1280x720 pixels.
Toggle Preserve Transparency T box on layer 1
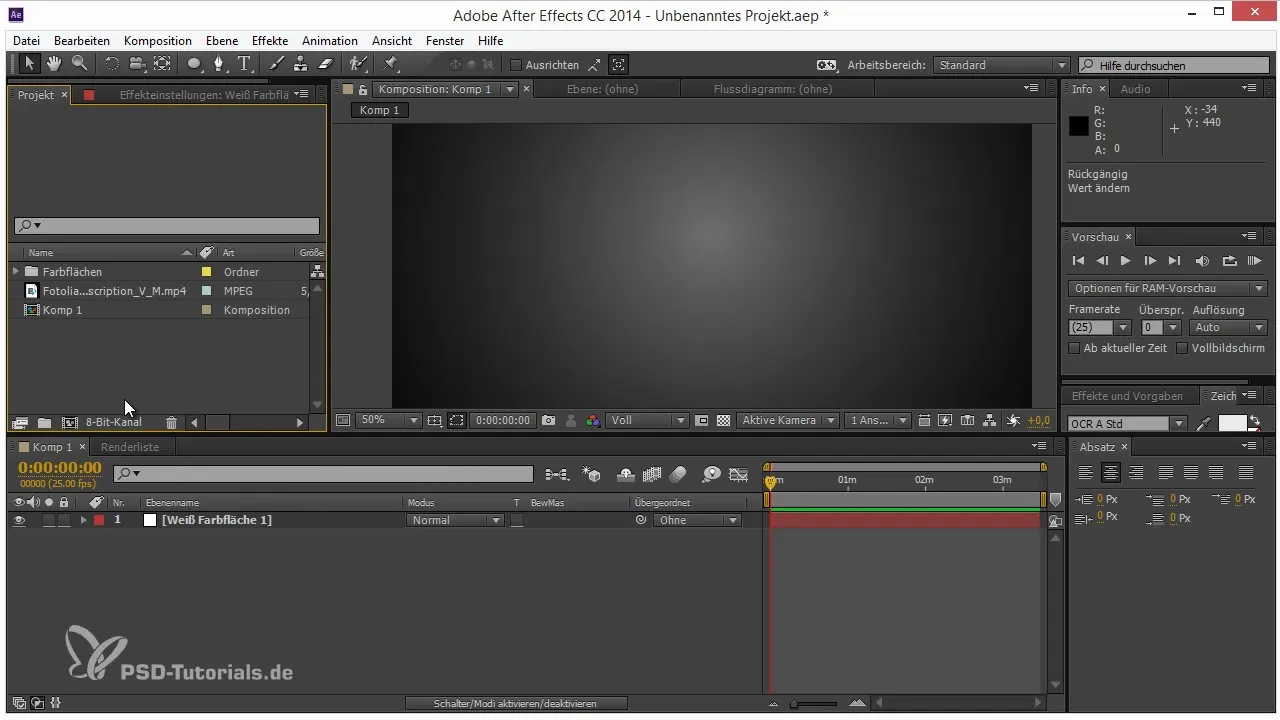coord(517,520)
